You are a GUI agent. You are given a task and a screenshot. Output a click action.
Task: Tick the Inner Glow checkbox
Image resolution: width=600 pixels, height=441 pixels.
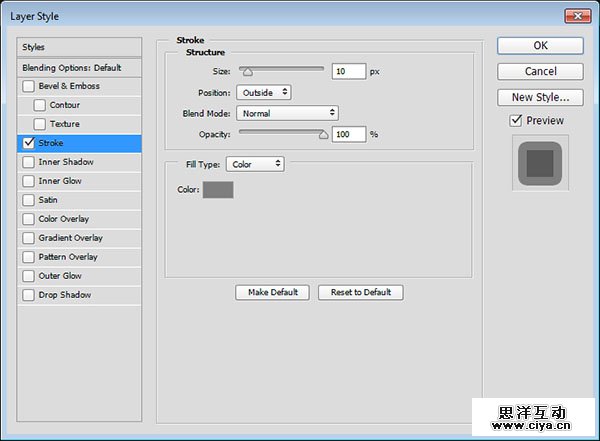[x=28, y=181]
